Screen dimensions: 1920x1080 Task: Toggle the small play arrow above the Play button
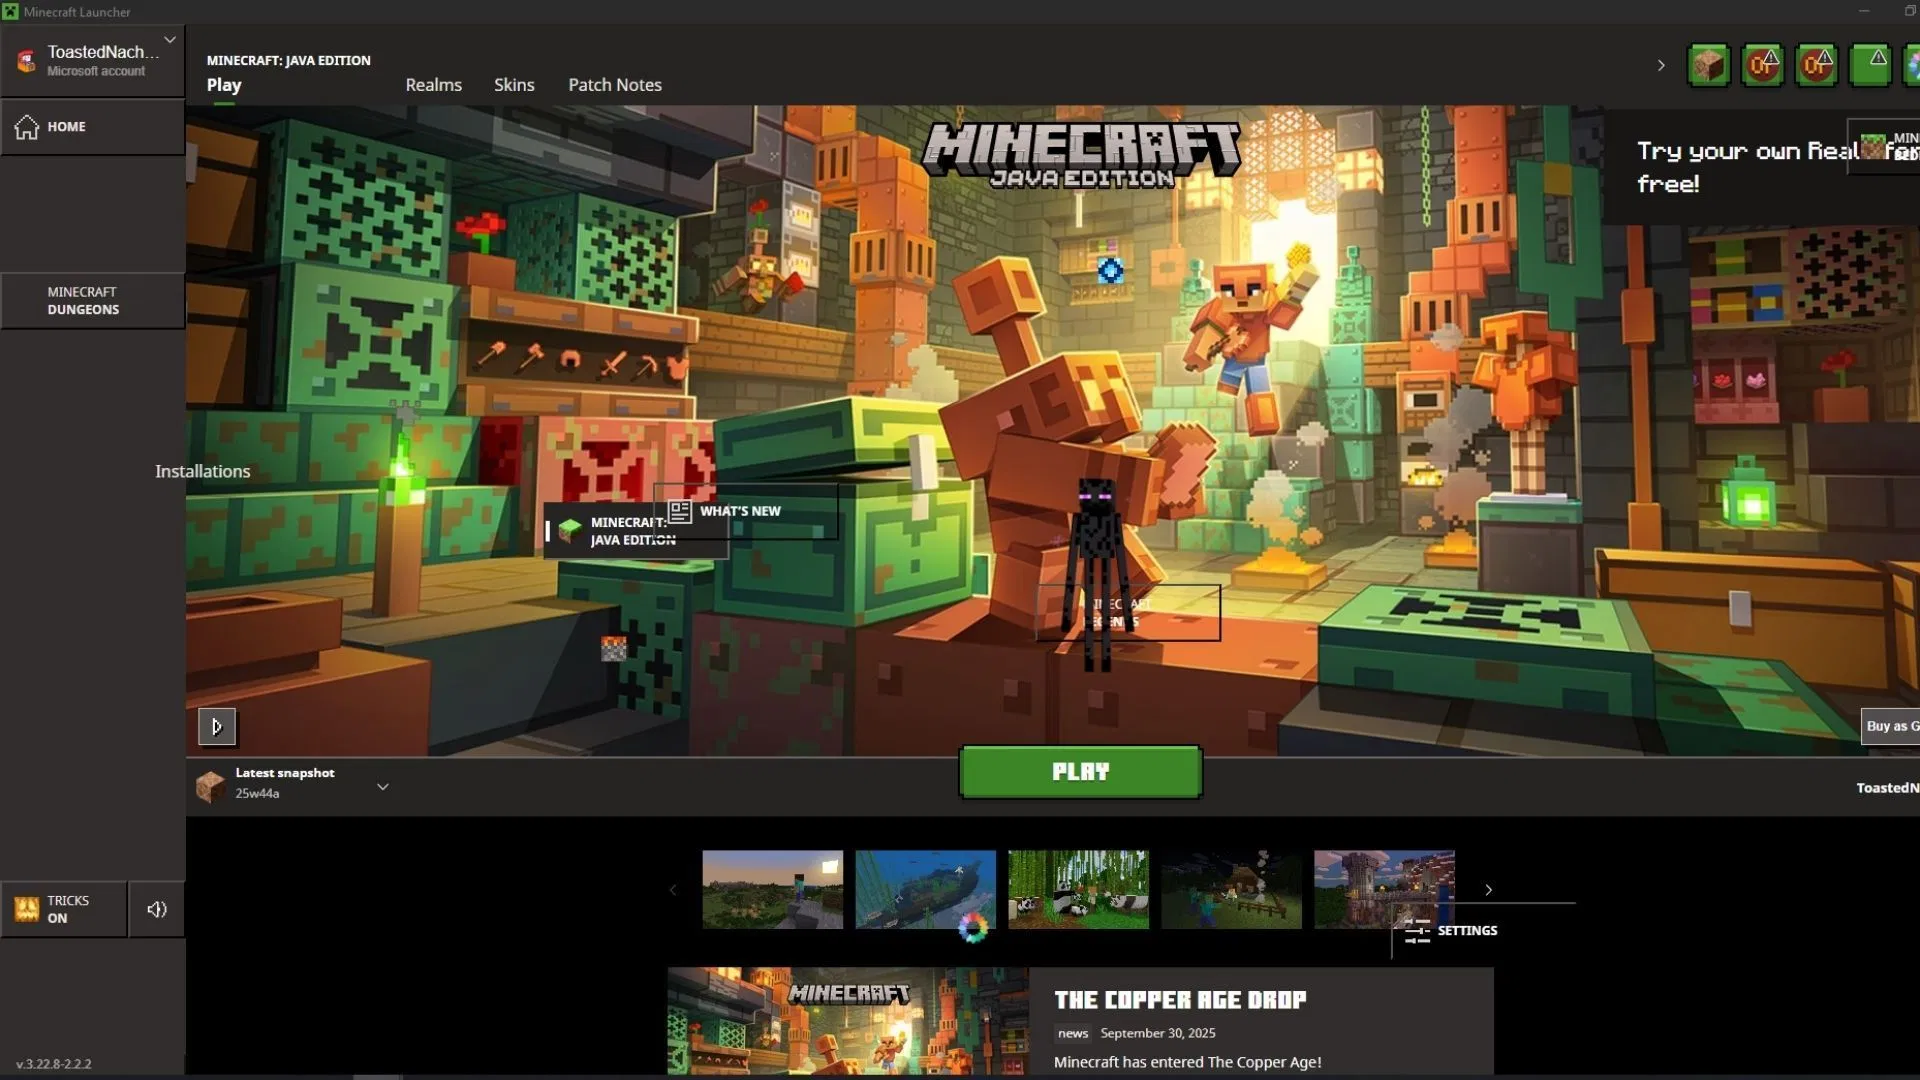click(x=216, y=726)
